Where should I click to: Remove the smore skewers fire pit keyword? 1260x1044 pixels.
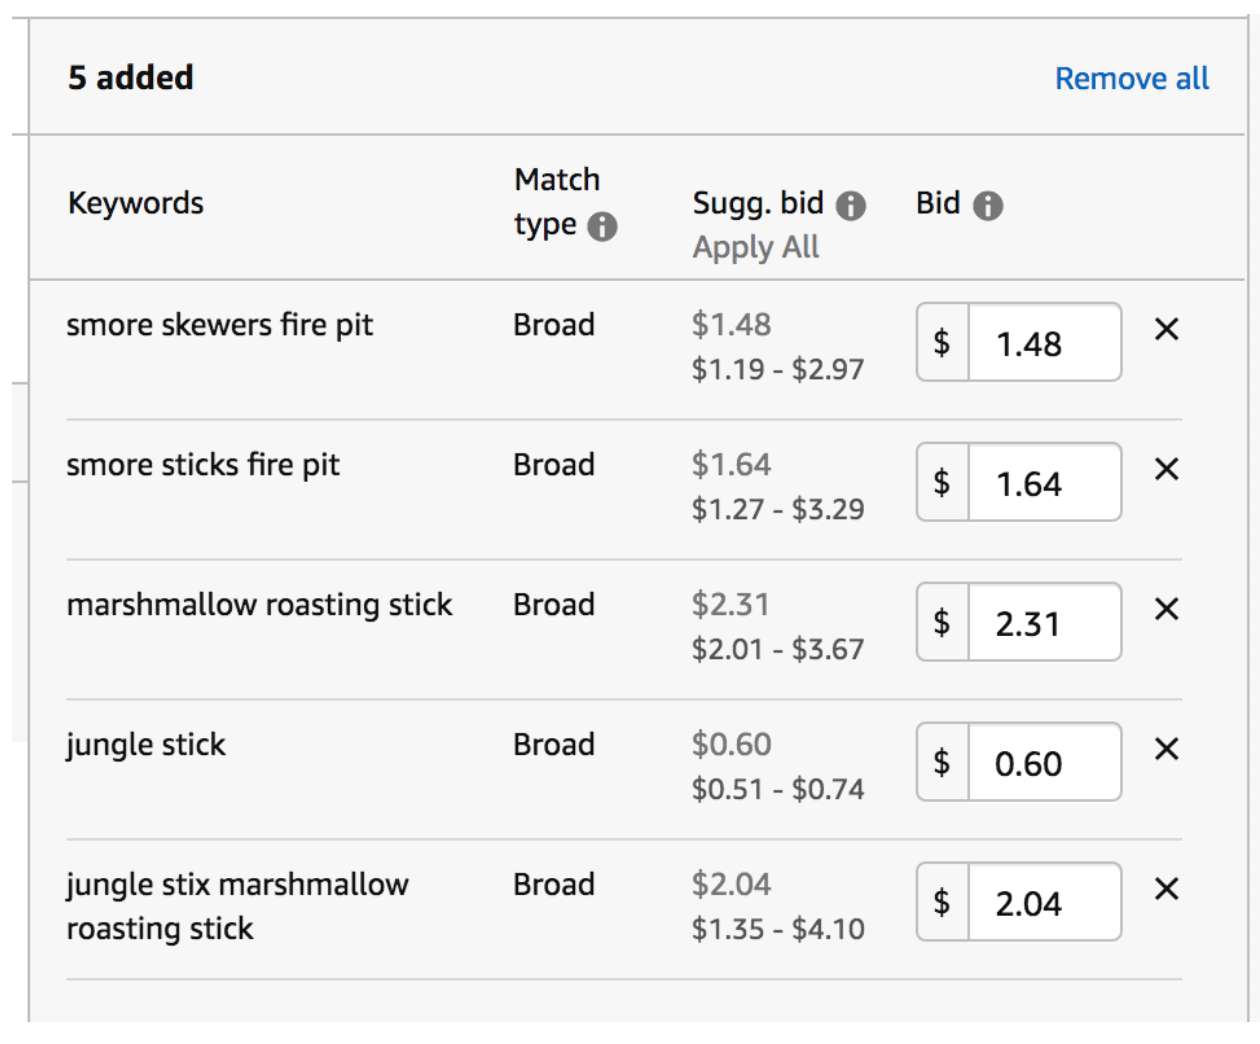click(x=1167, y=329)
